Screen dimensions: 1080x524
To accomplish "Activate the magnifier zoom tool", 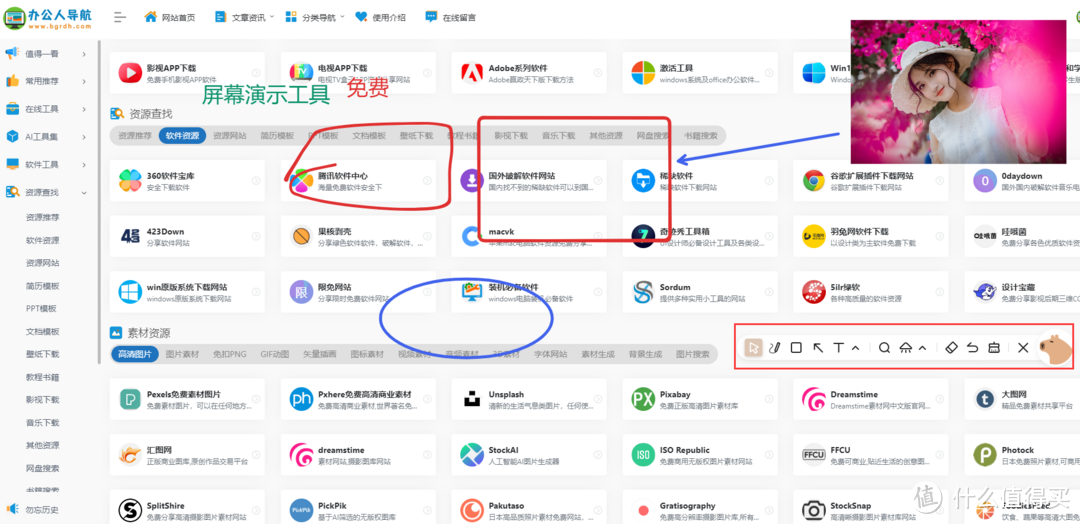I will point(884,348).
